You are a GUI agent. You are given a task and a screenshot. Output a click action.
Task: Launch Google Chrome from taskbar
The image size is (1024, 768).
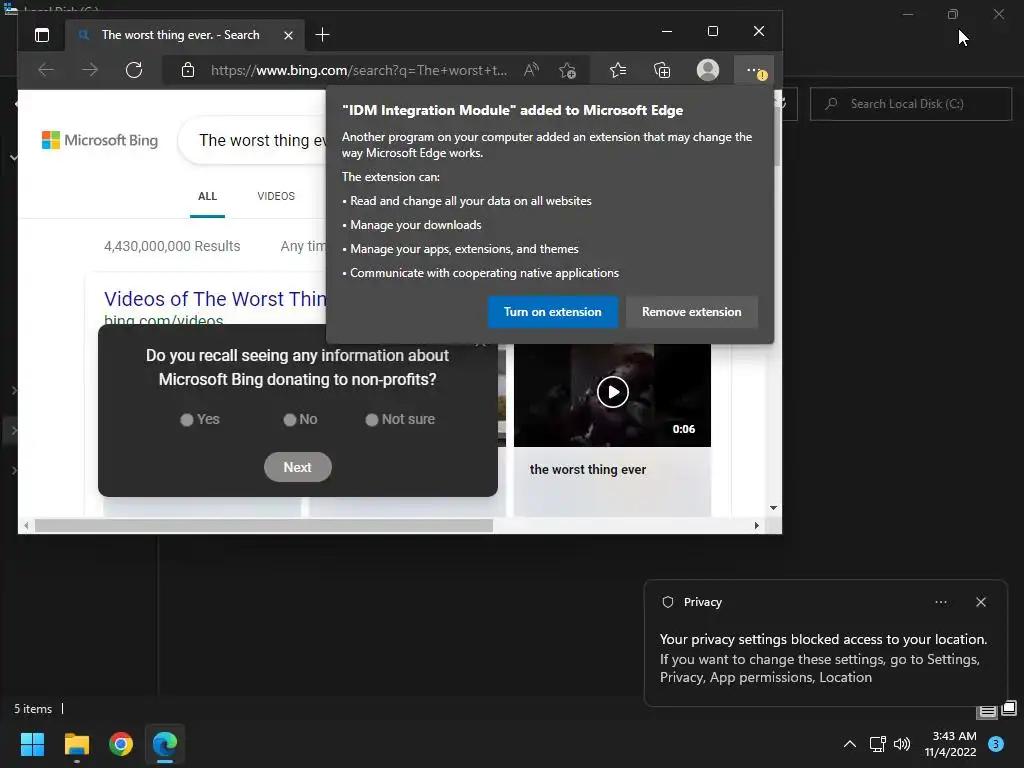click(121, 744)
